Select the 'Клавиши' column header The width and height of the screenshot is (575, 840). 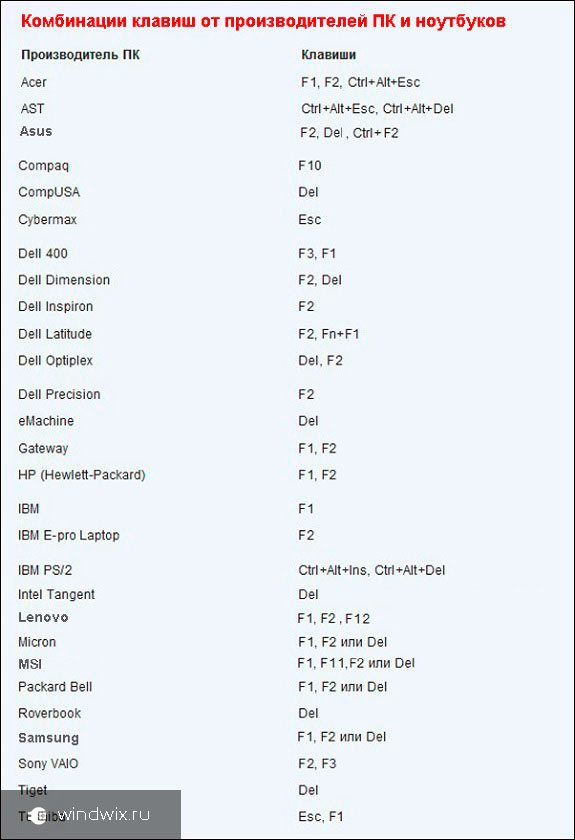pos(328,55)
